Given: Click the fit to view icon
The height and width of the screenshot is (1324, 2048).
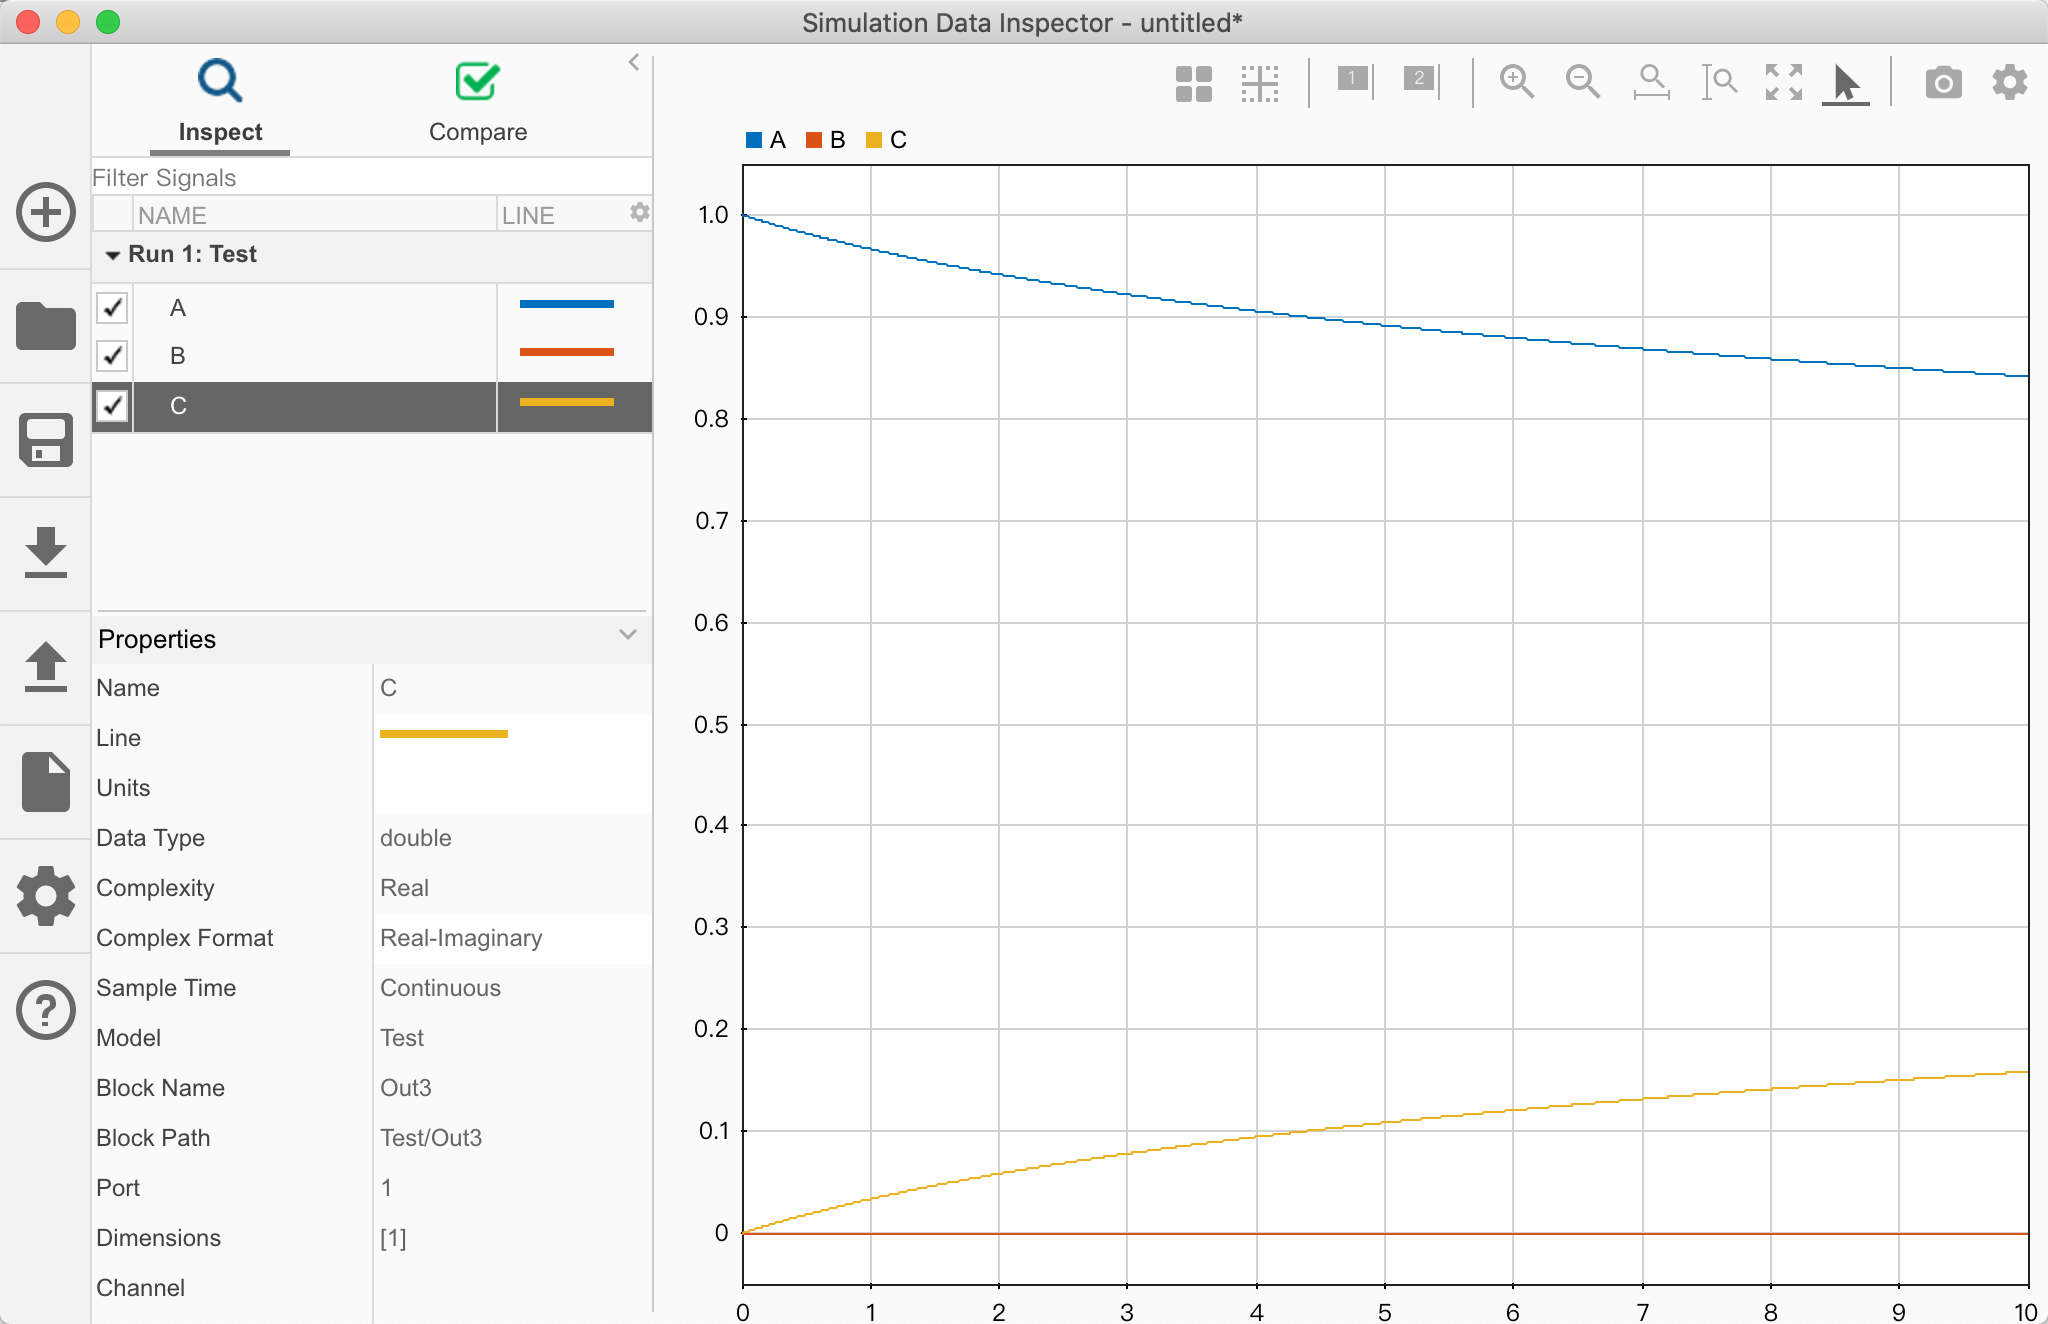Looking at the screenshot, I should 1783,82.
